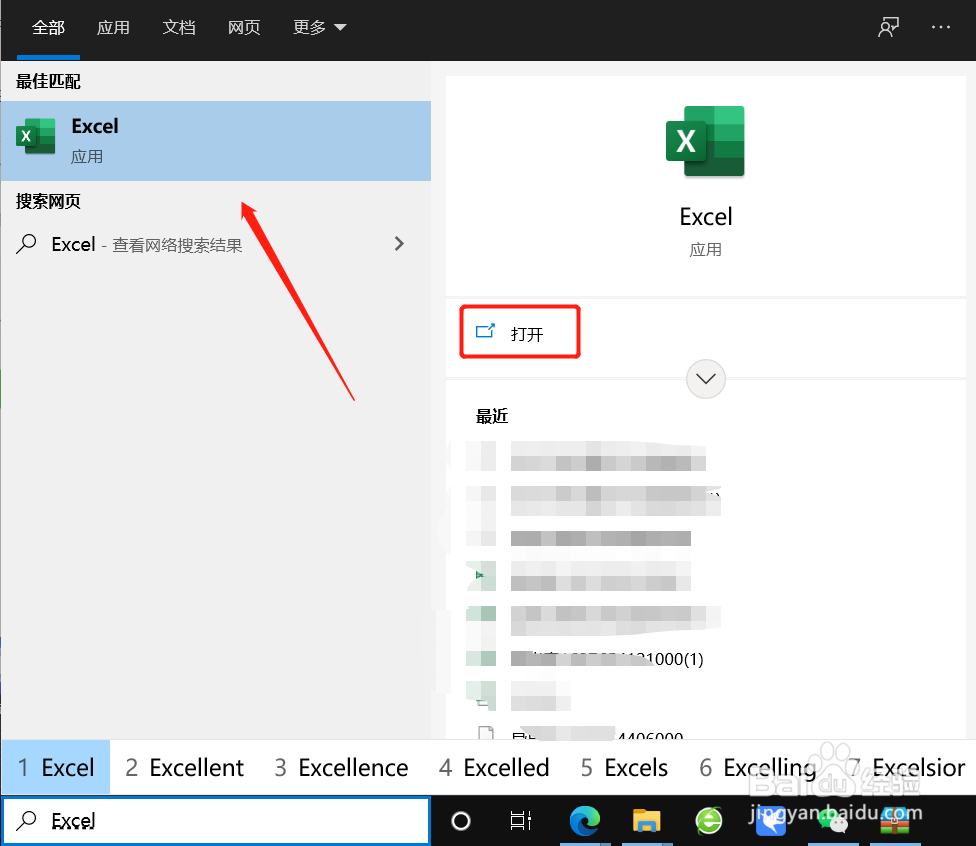The image size is (976, 846).
Task: Open File Explorer from the taskbar
Action: [x=647, y=820]
